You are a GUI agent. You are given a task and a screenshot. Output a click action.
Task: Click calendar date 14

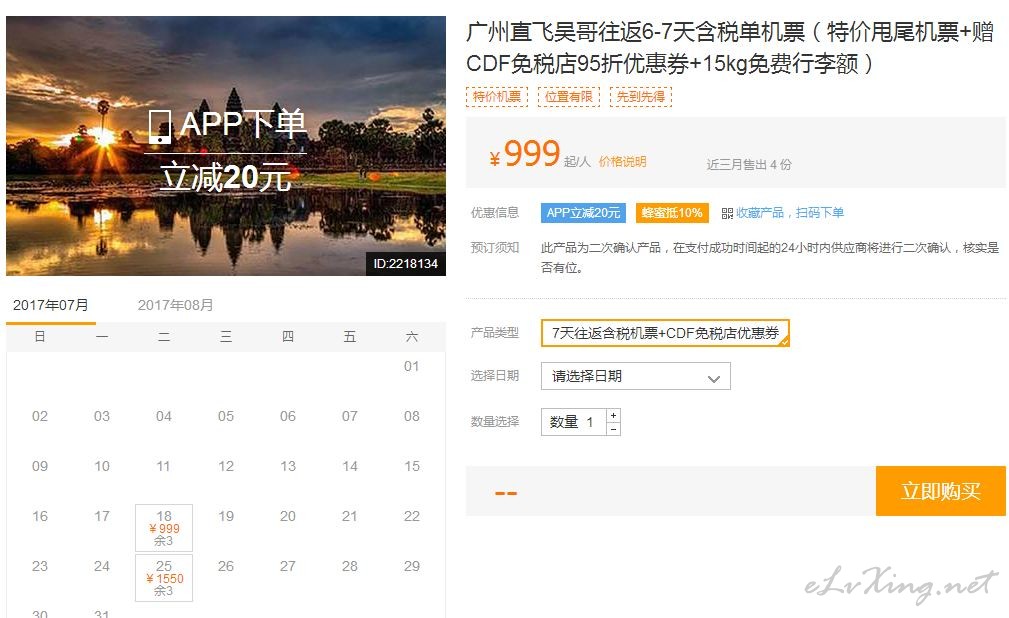tap(350, 466)
